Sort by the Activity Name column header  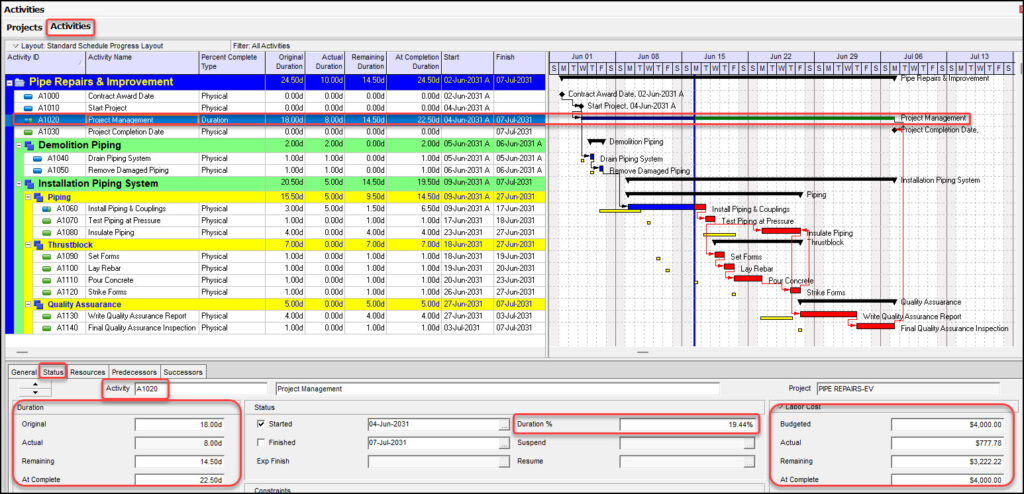click(143, 63)
